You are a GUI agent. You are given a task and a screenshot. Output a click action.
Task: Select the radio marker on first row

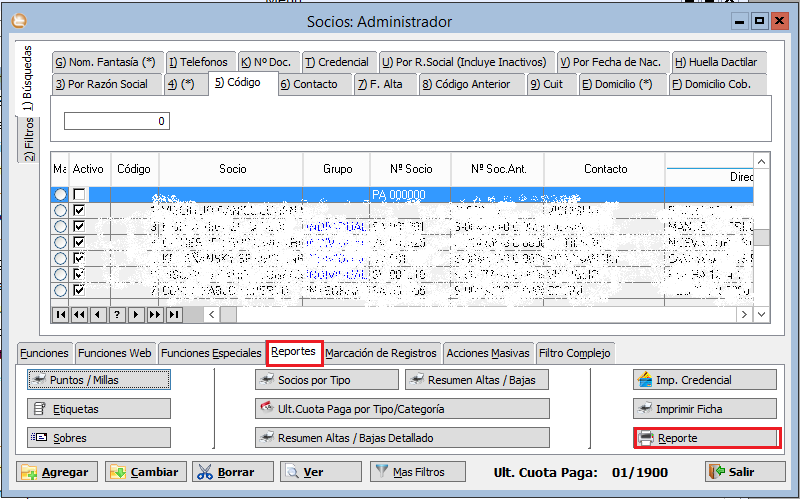tap(60, 194)
